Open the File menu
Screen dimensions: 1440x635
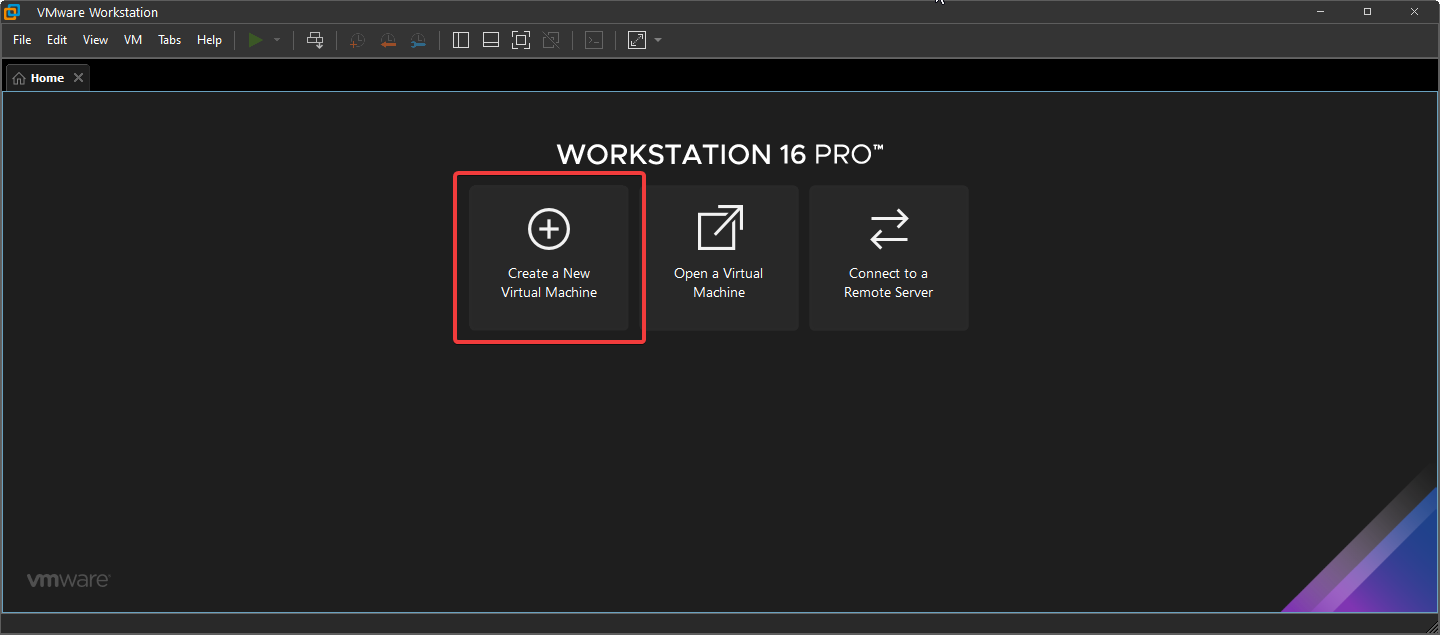[x=22, y=40]
